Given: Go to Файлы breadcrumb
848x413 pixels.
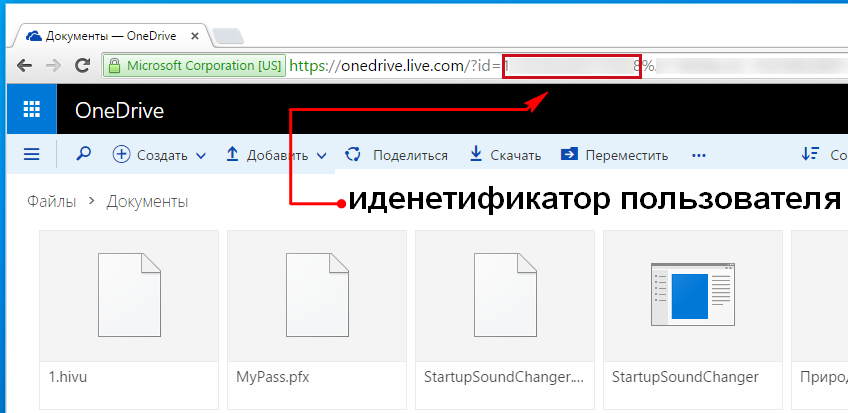Looking at the screenshot, I should 51,202.
